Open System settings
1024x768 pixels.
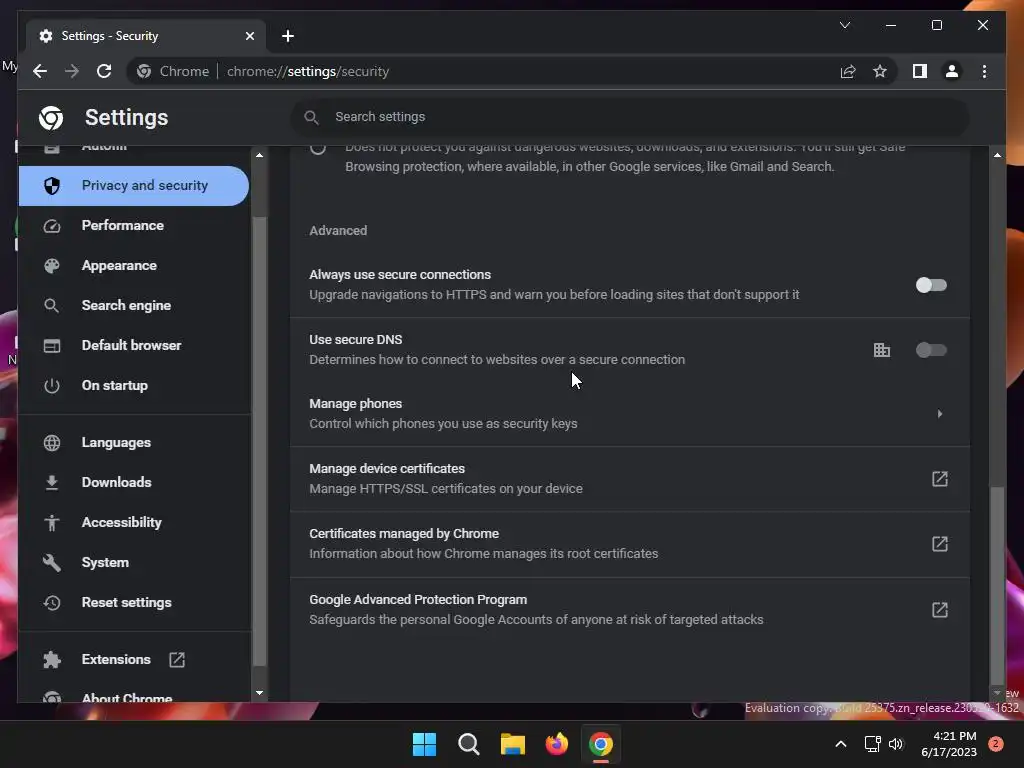click(133, 562)
